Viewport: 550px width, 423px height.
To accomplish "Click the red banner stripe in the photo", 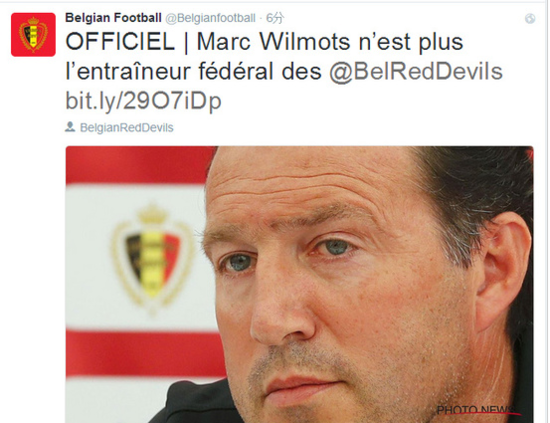I will 146,353.
